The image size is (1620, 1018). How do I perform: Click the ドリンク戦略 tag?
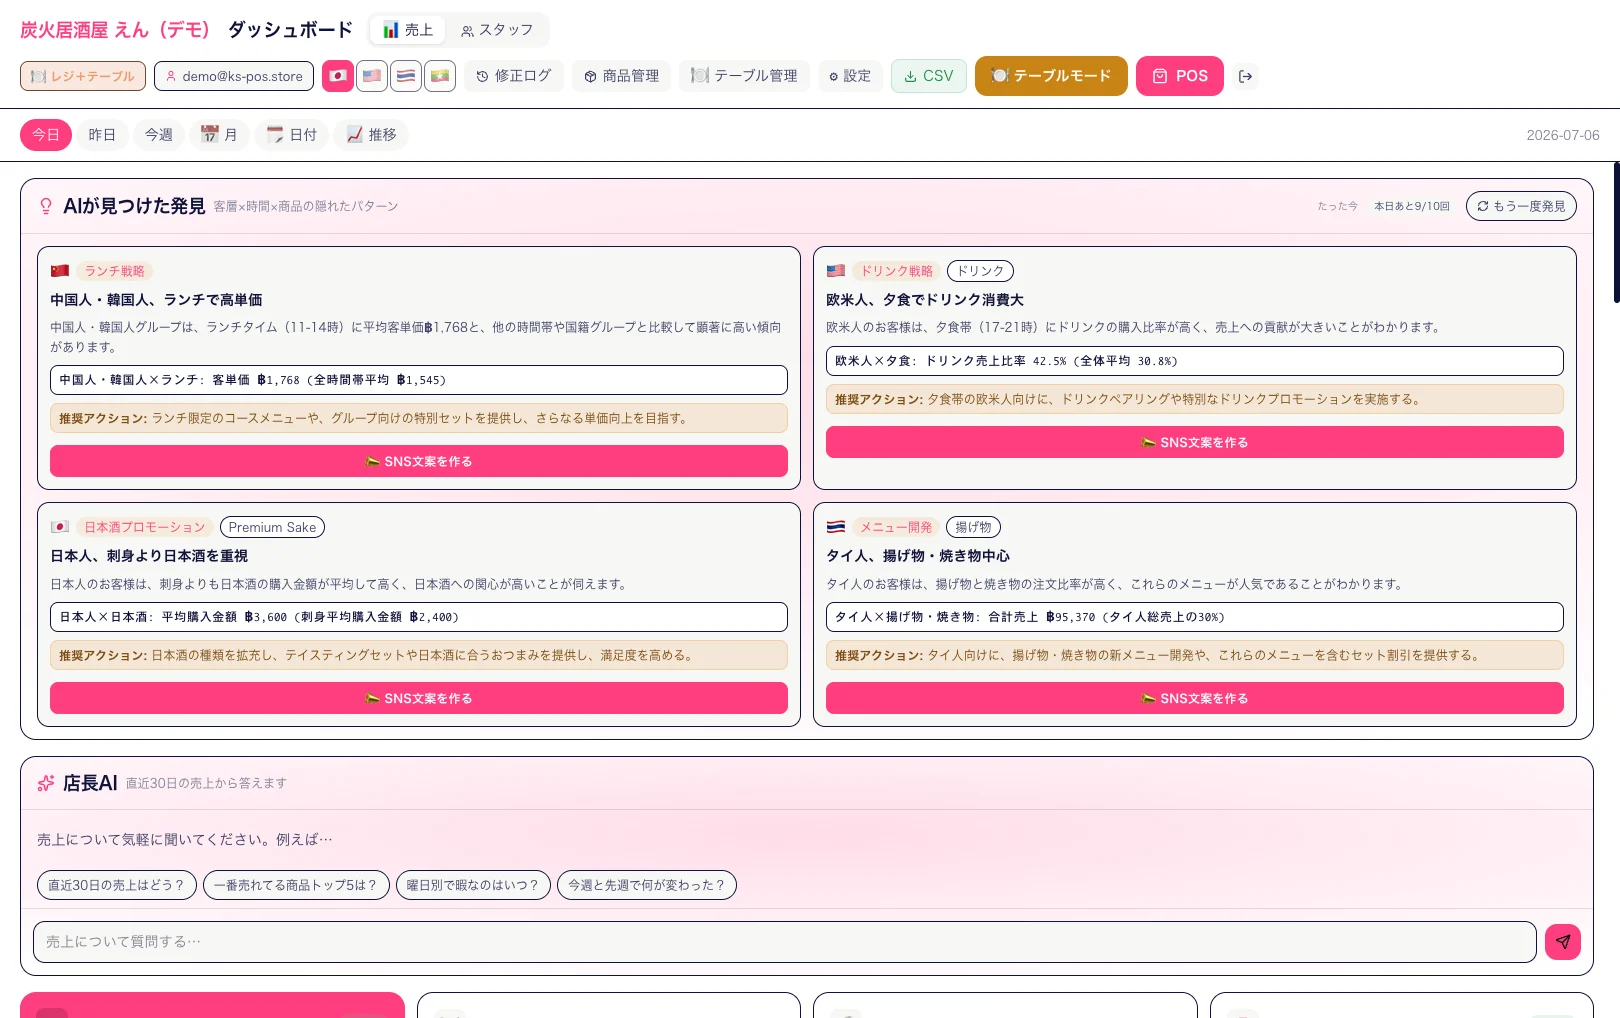pos(897,271)
